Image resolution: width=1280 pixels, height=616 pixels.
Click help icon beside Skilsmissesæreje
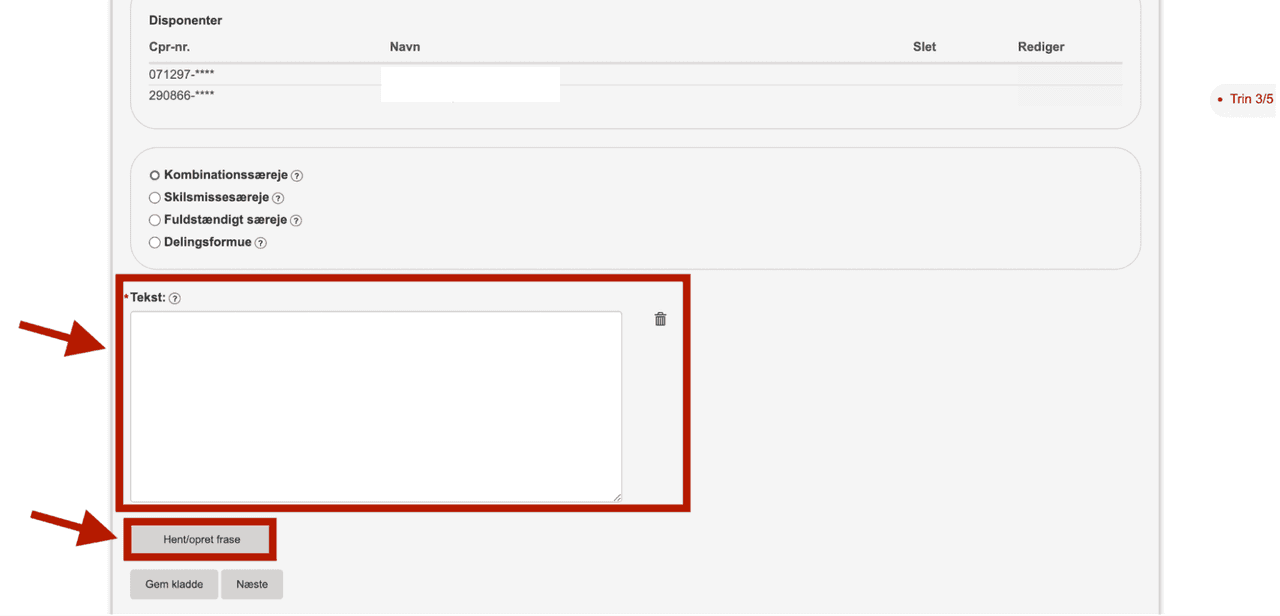pos(278,198)
